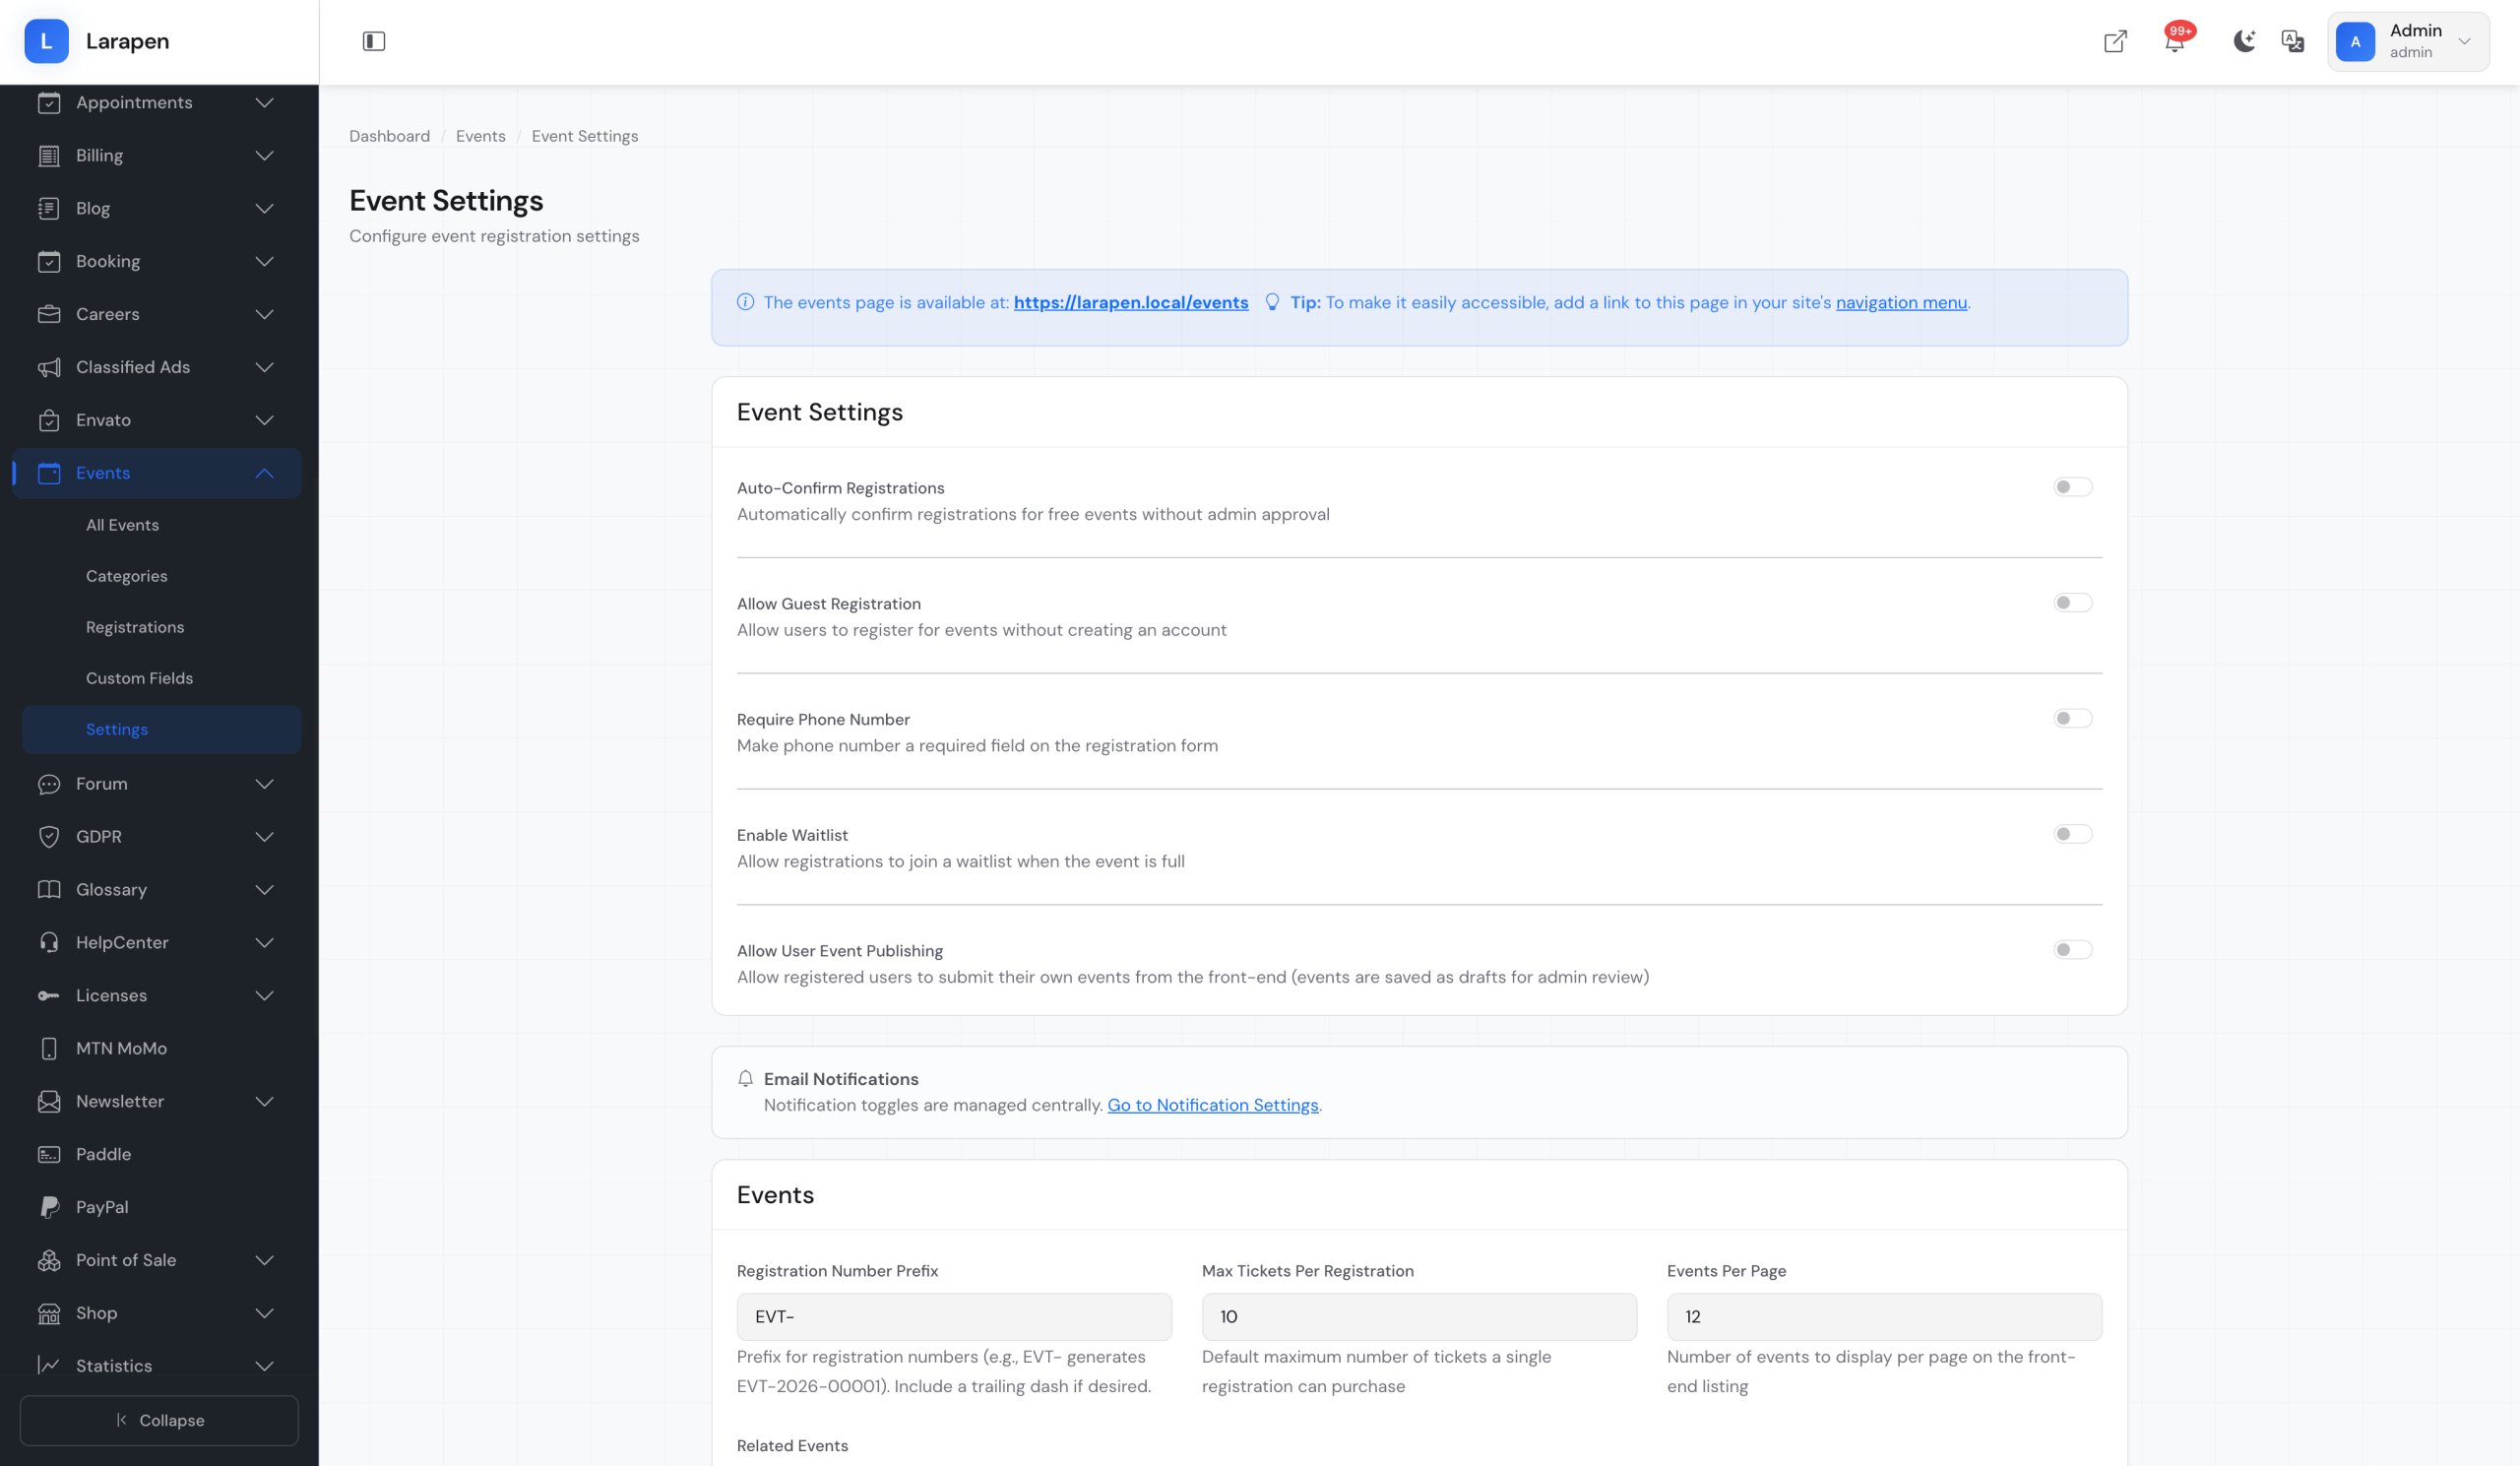
Task: Turn on Allow Guest Registration switch
Action: tap(2071, 603)
